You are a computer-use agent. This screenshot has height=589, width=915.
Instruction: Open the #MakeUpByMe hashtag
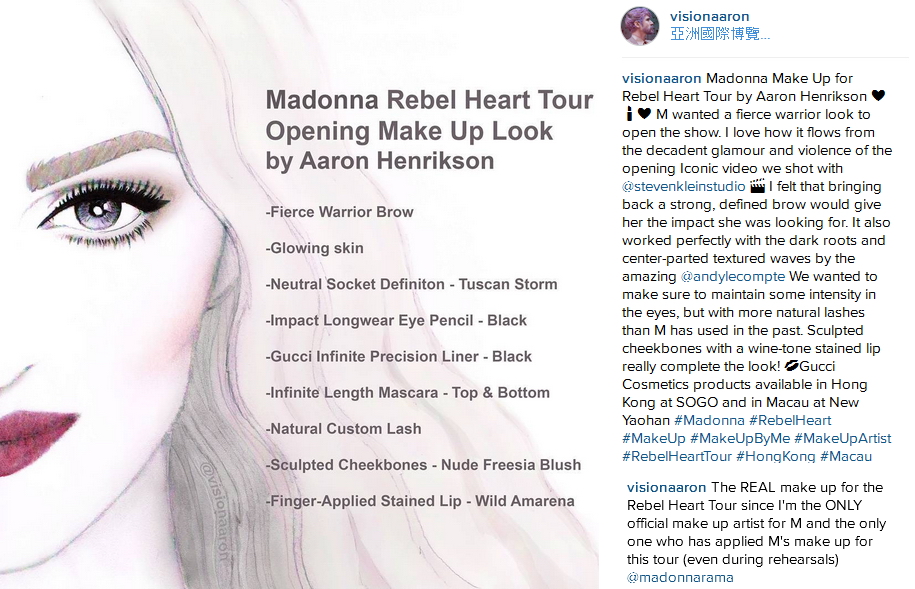tap(740, 438)
